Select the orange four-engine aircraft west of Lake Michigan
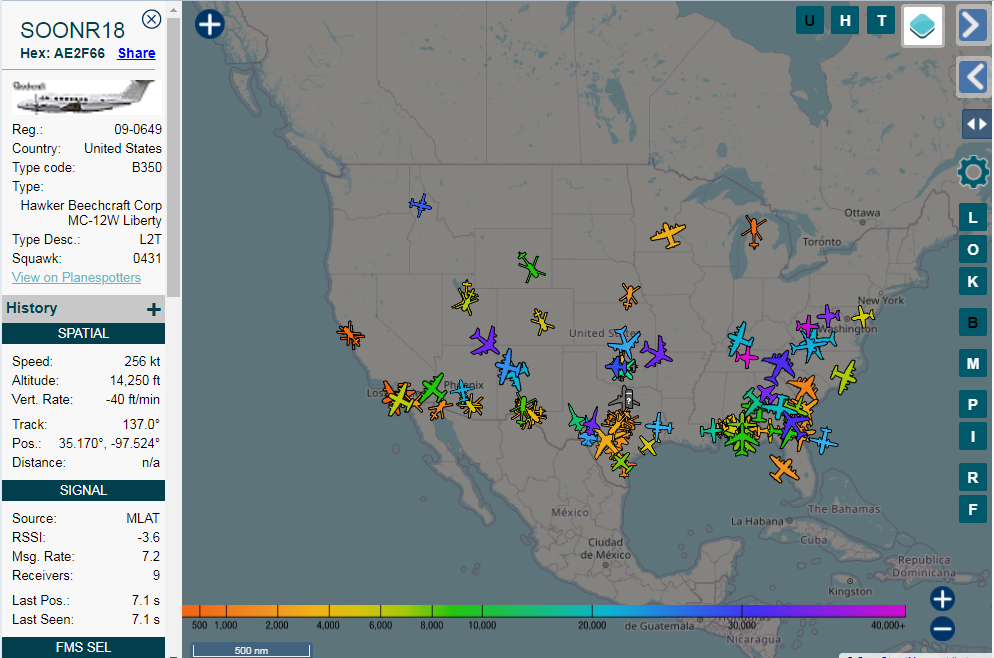The width and height of the screenshot is (994, 658). (x=668, y=235)
